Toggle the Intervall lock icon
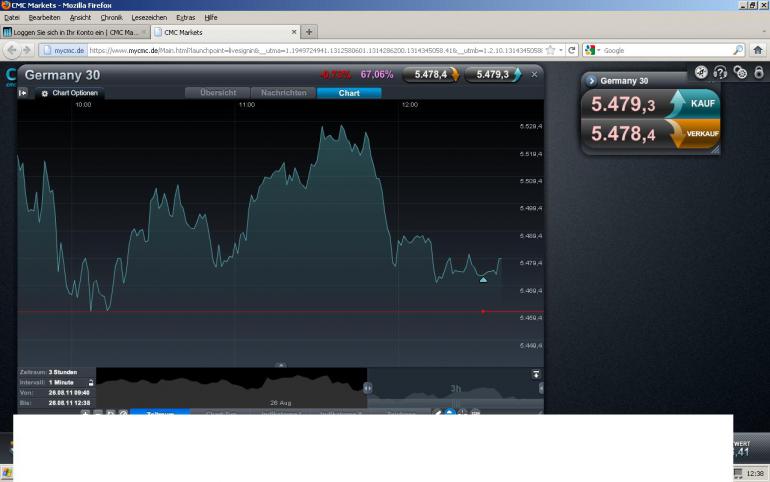 pyautogui.click(x=91, y=382)
